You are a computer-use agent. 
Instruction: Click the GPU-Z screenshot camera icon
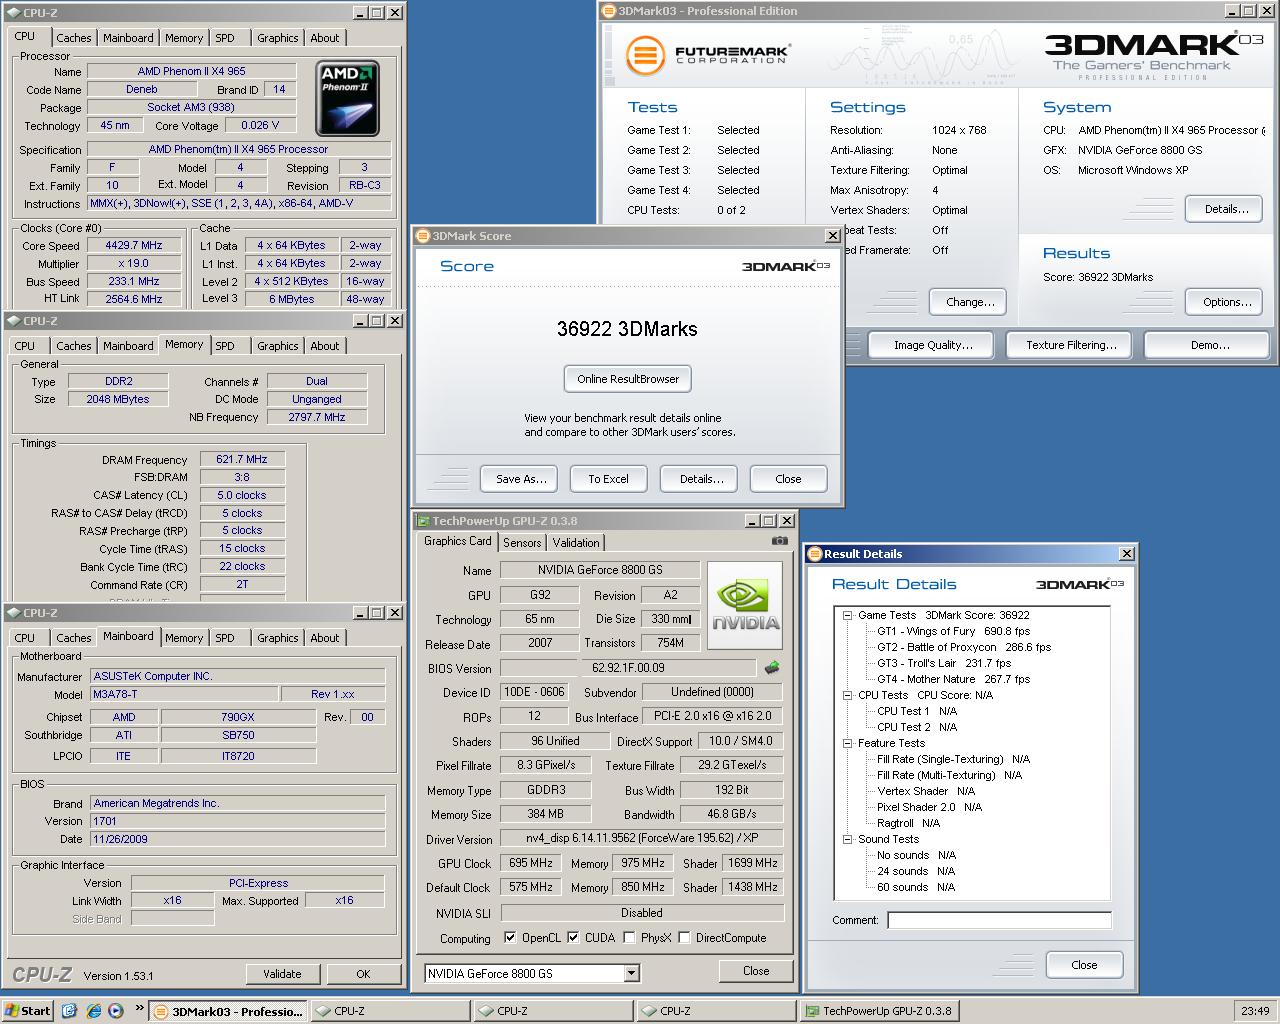click(779, 541)
